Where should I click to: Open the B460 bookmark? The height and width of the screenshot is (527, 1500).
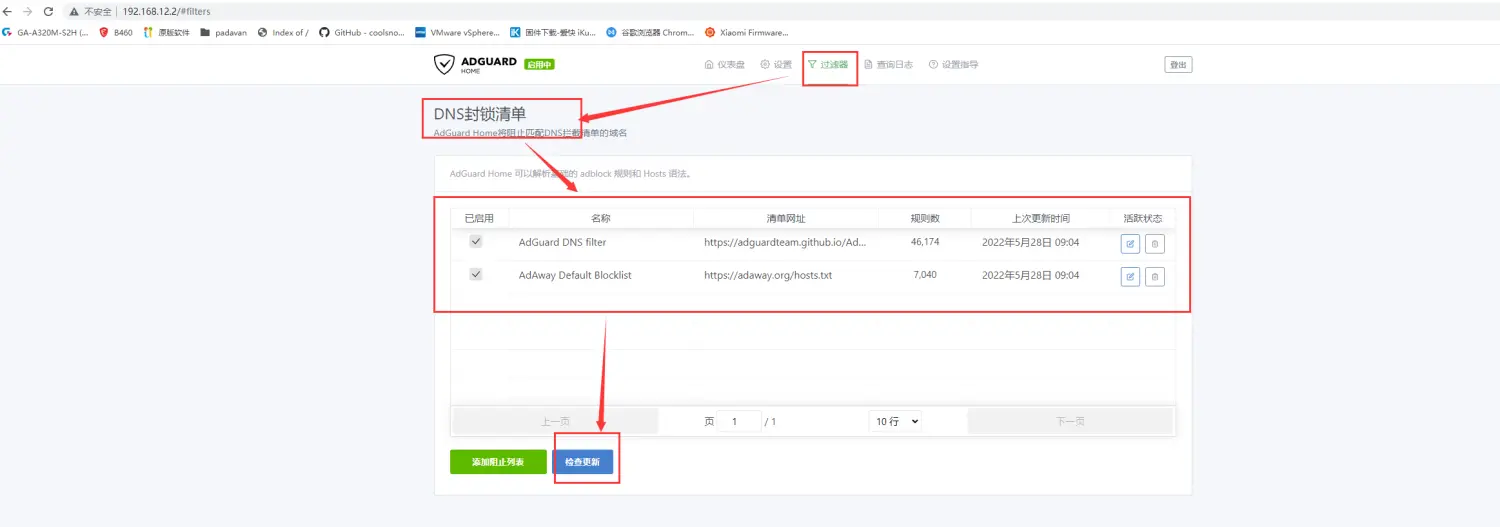pyautogui.click(x=116, y=32)
